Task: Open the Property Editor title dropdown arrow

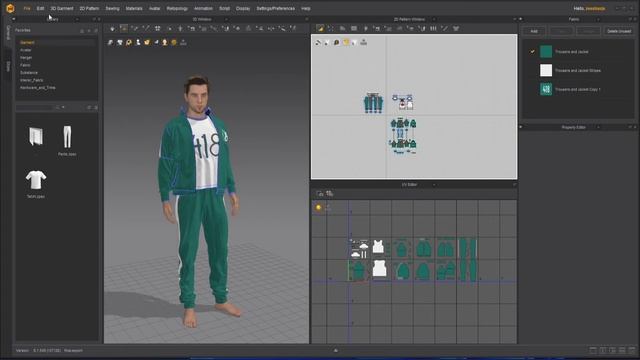Action: click(598, 127)
